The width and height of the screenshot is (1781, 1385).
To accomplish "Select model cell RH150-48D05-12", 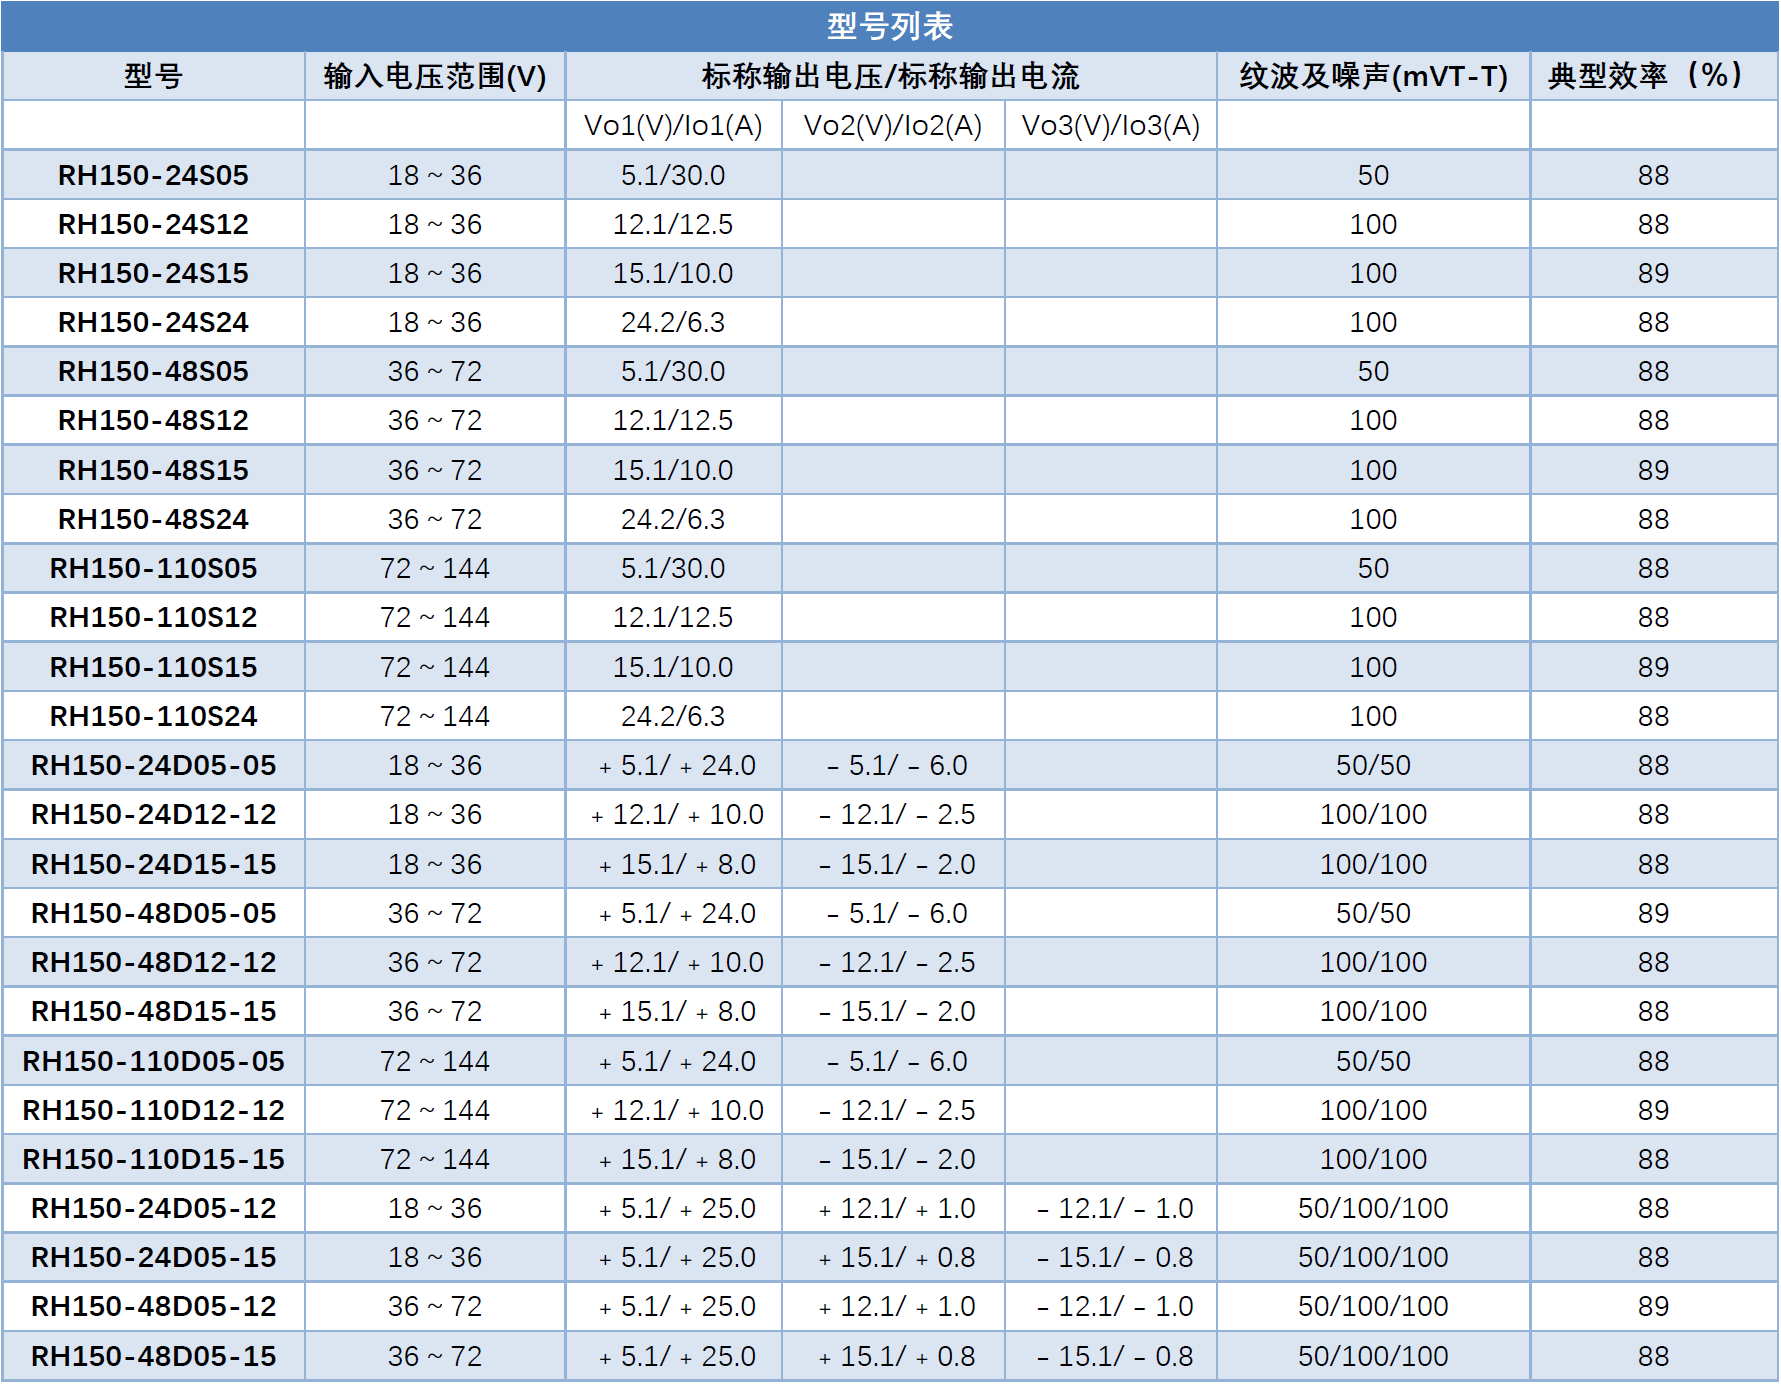I will [153, 1306].
